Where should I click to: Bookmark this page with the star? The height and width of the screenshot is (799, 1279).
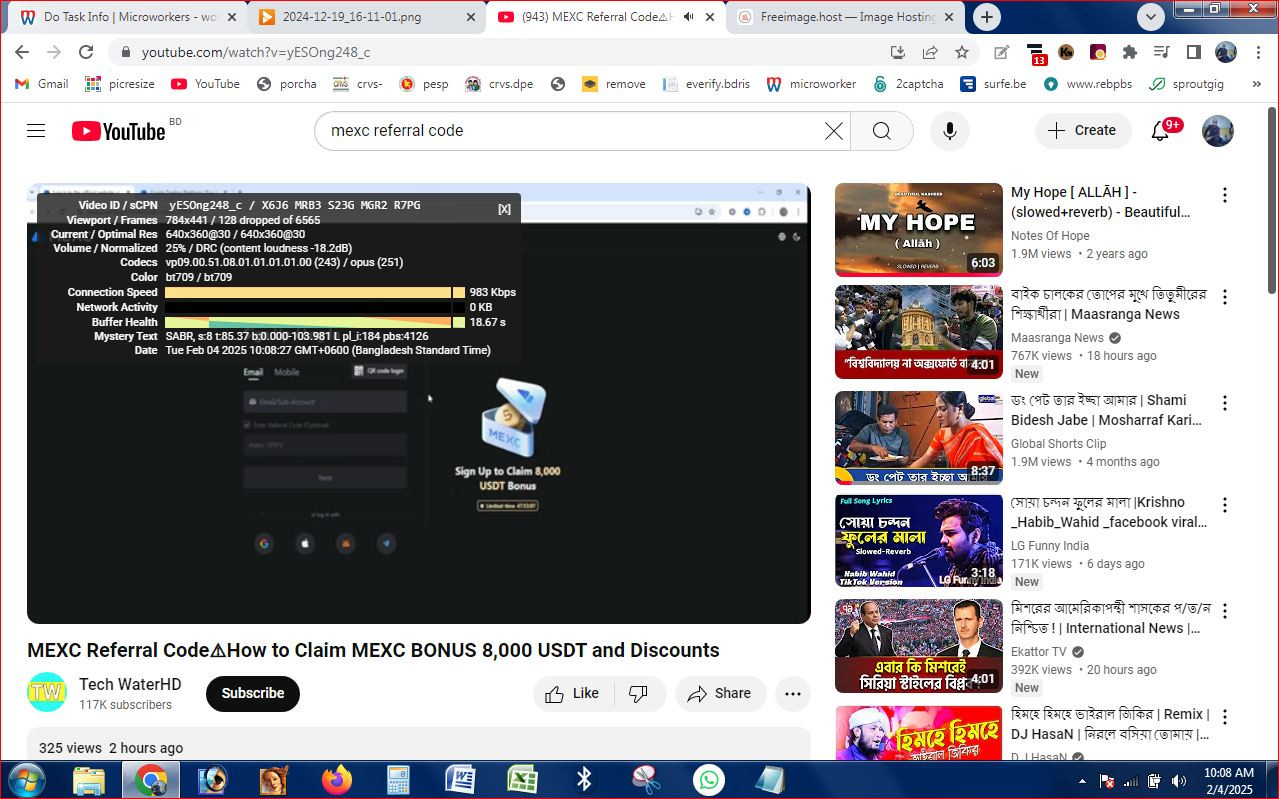coord(961,52)
